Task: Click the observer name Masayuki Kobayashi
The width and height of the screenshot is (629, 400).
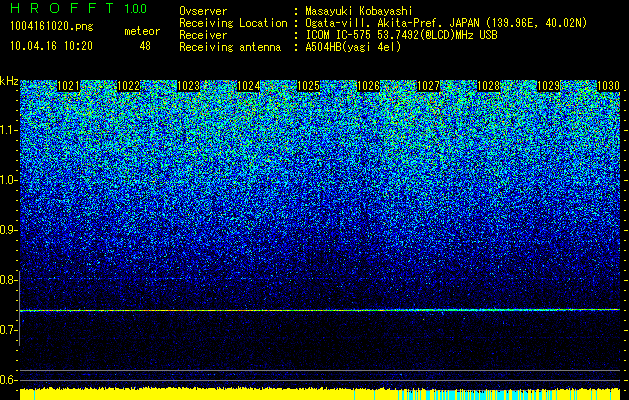Action: [359, 11]
